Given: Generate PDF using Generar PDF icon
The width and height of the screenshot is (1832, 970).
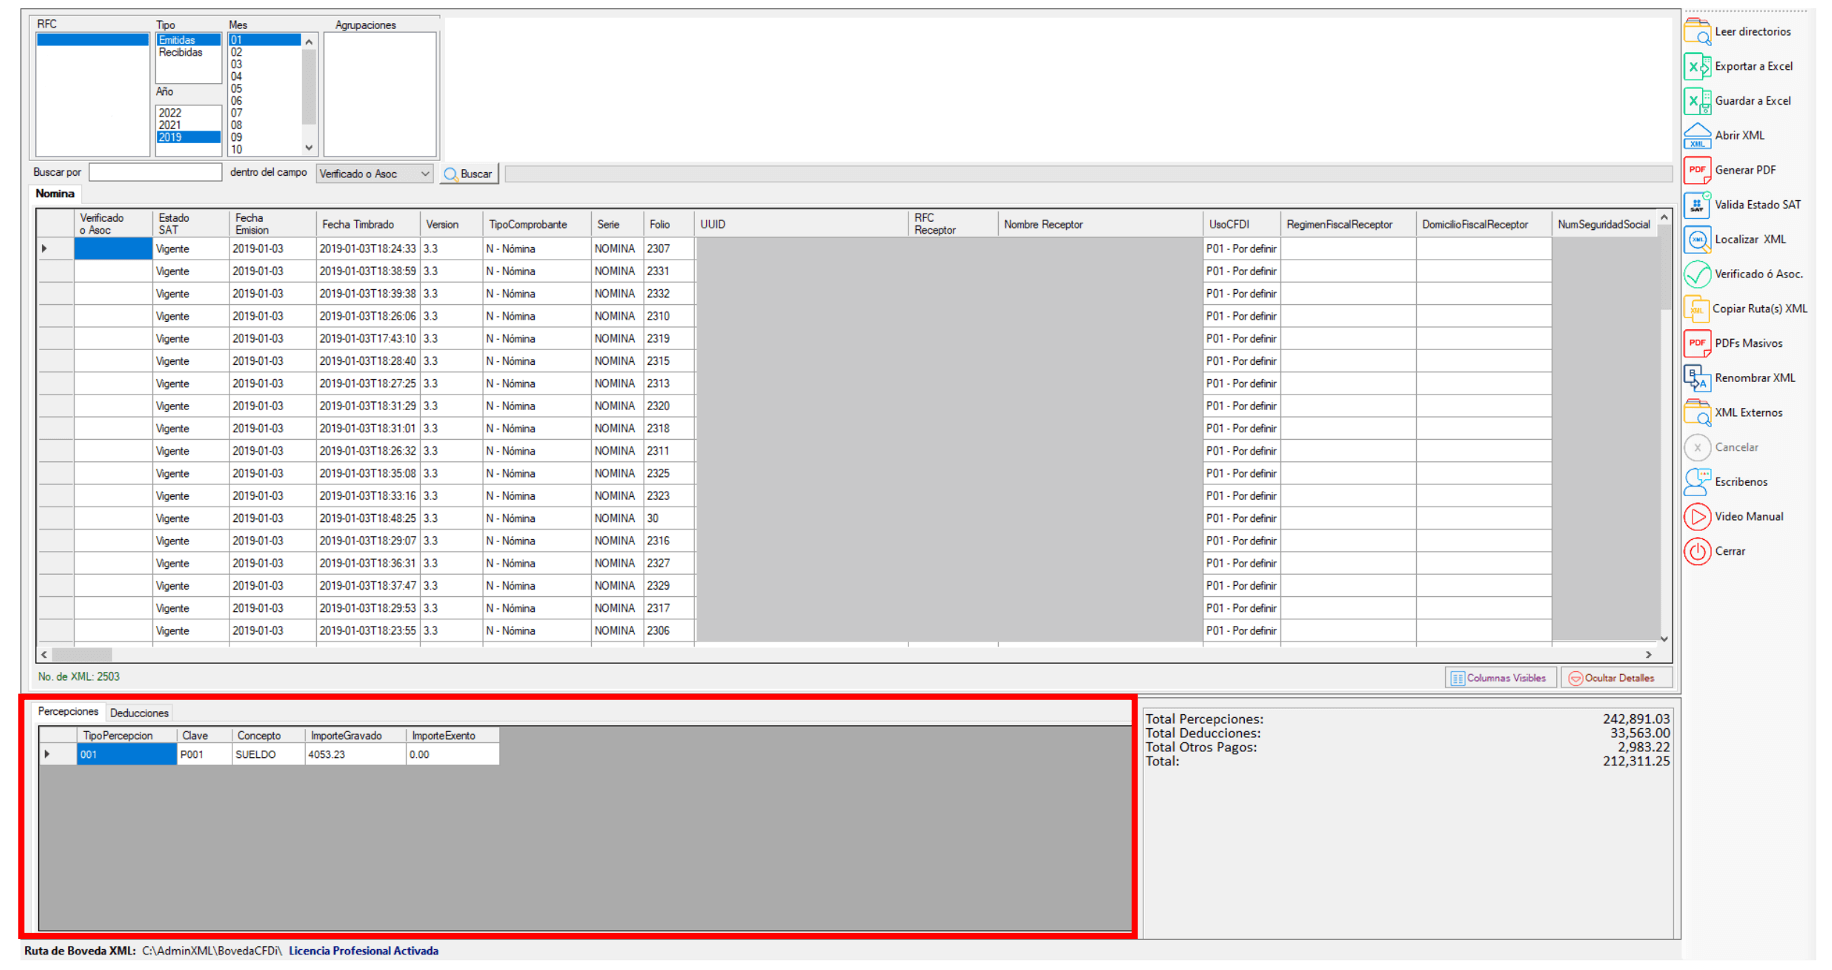Looking at the screenshot, I should pos(1697,170).
